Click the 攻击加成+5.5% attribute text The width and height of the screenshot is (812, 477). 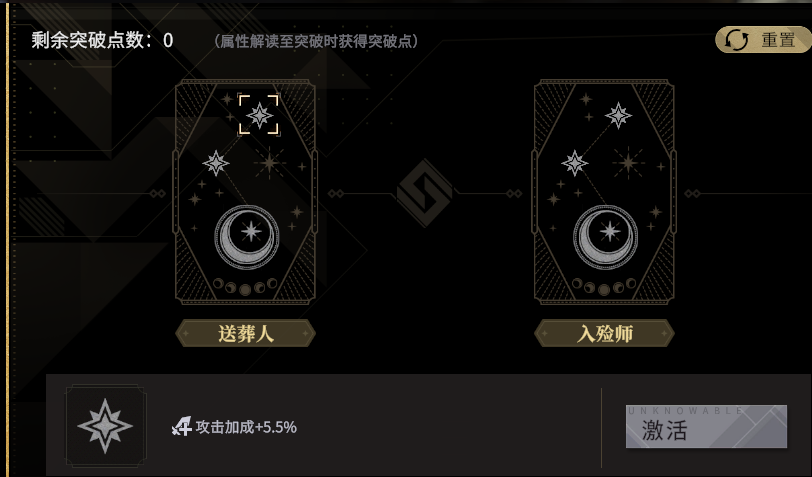click(246, 427)
